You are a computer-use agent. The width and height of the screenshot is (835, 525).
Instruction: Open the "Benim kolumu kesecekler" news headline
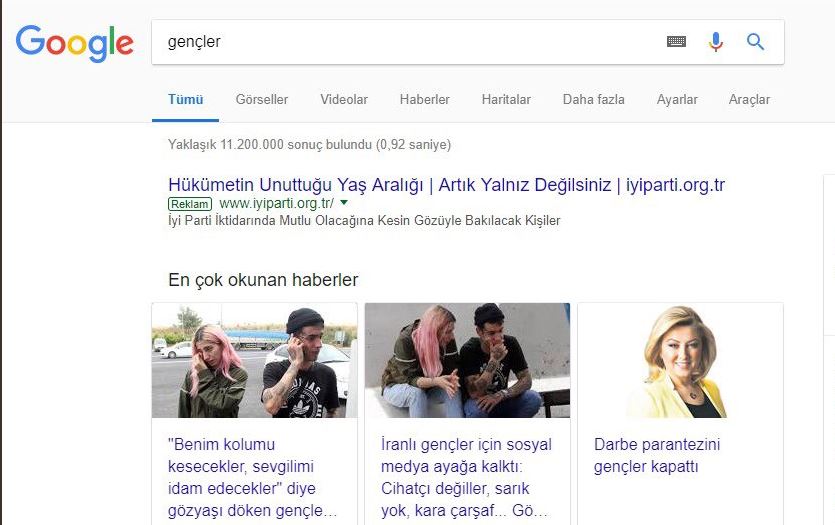point(252,478)
